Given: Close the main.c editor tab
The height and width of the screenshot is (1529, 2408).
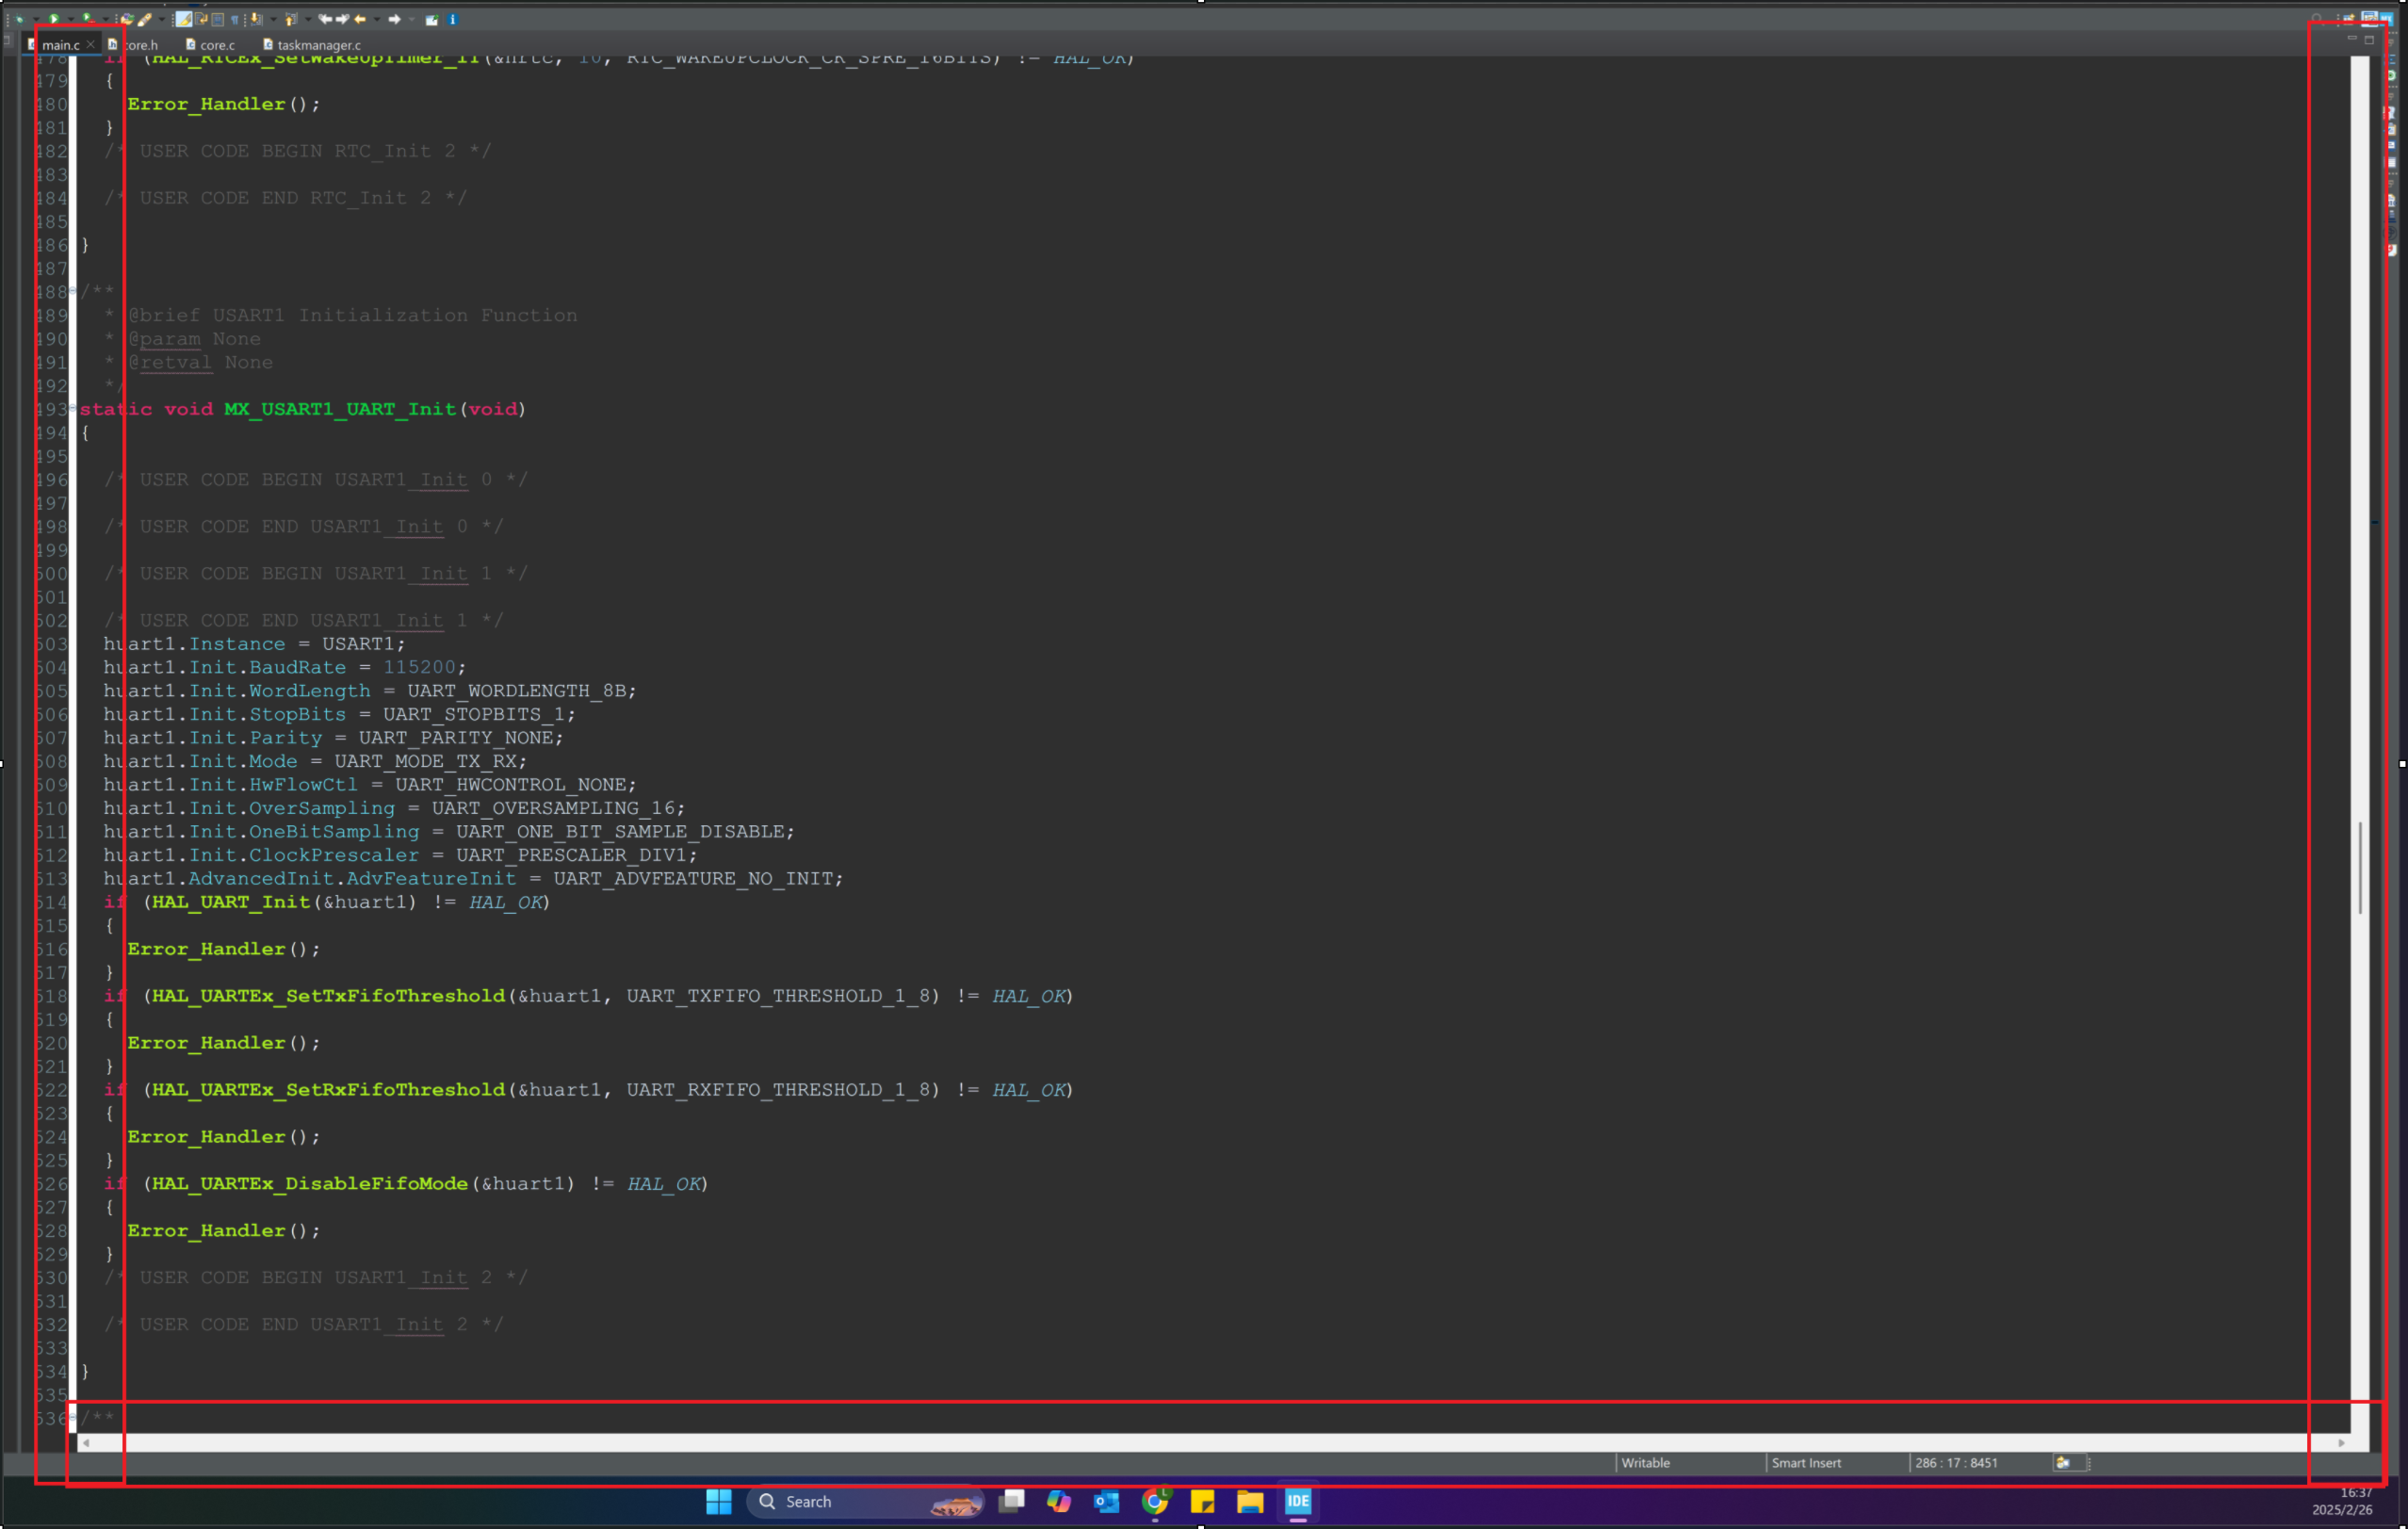Looking at the screenshot, I should click(x=90, y=44).
